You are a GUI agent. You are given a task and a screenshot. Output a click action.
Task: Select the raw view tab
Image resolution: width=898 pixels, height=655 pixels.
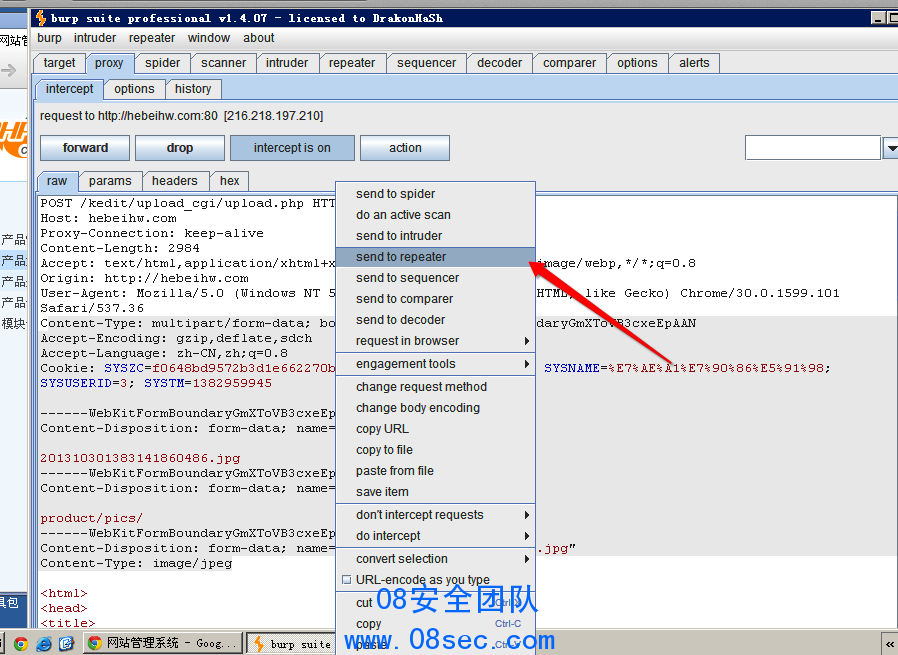(57, 181)
